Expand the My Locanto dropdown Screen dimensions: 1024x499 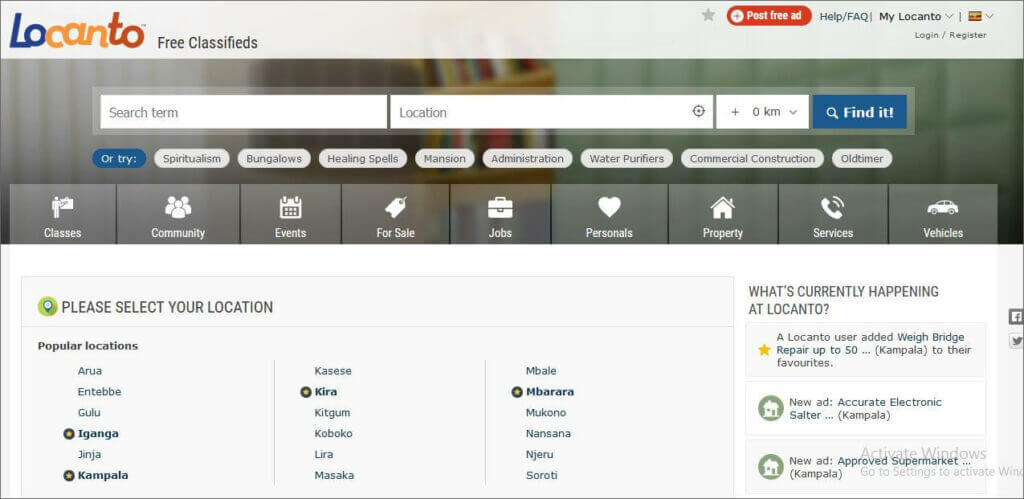916,16
